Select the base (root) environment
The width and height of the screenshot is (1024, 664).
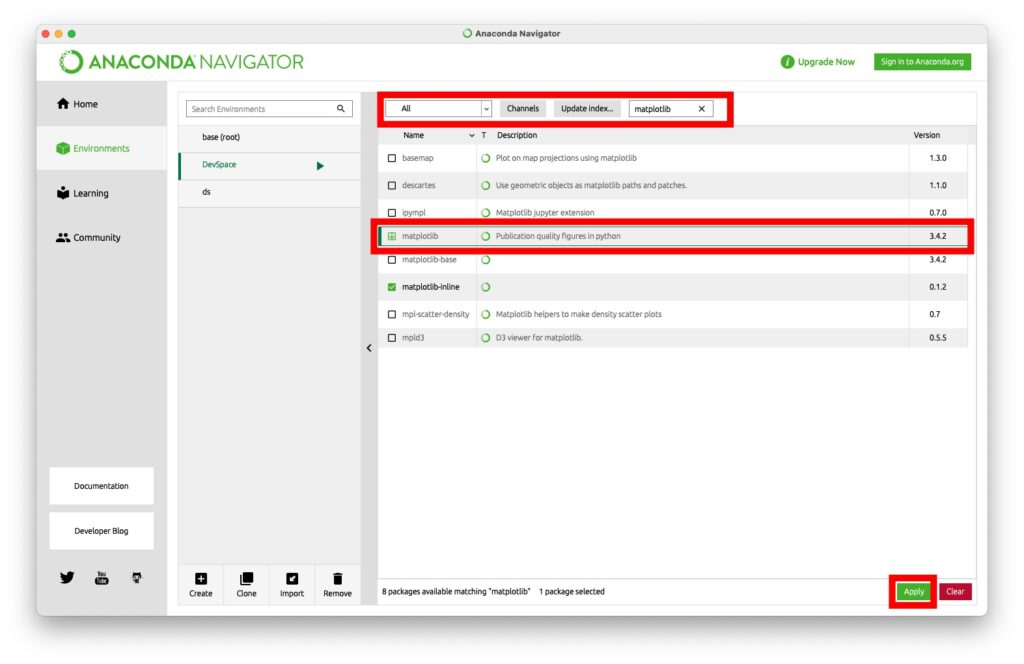269,137
